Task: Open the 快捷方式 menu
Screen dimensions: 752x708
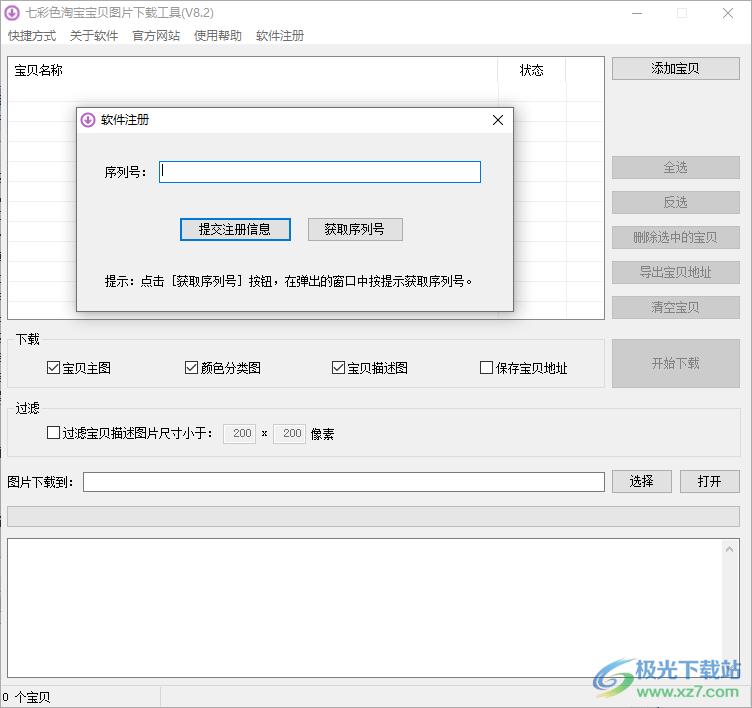Action: (x=32, y=36)
